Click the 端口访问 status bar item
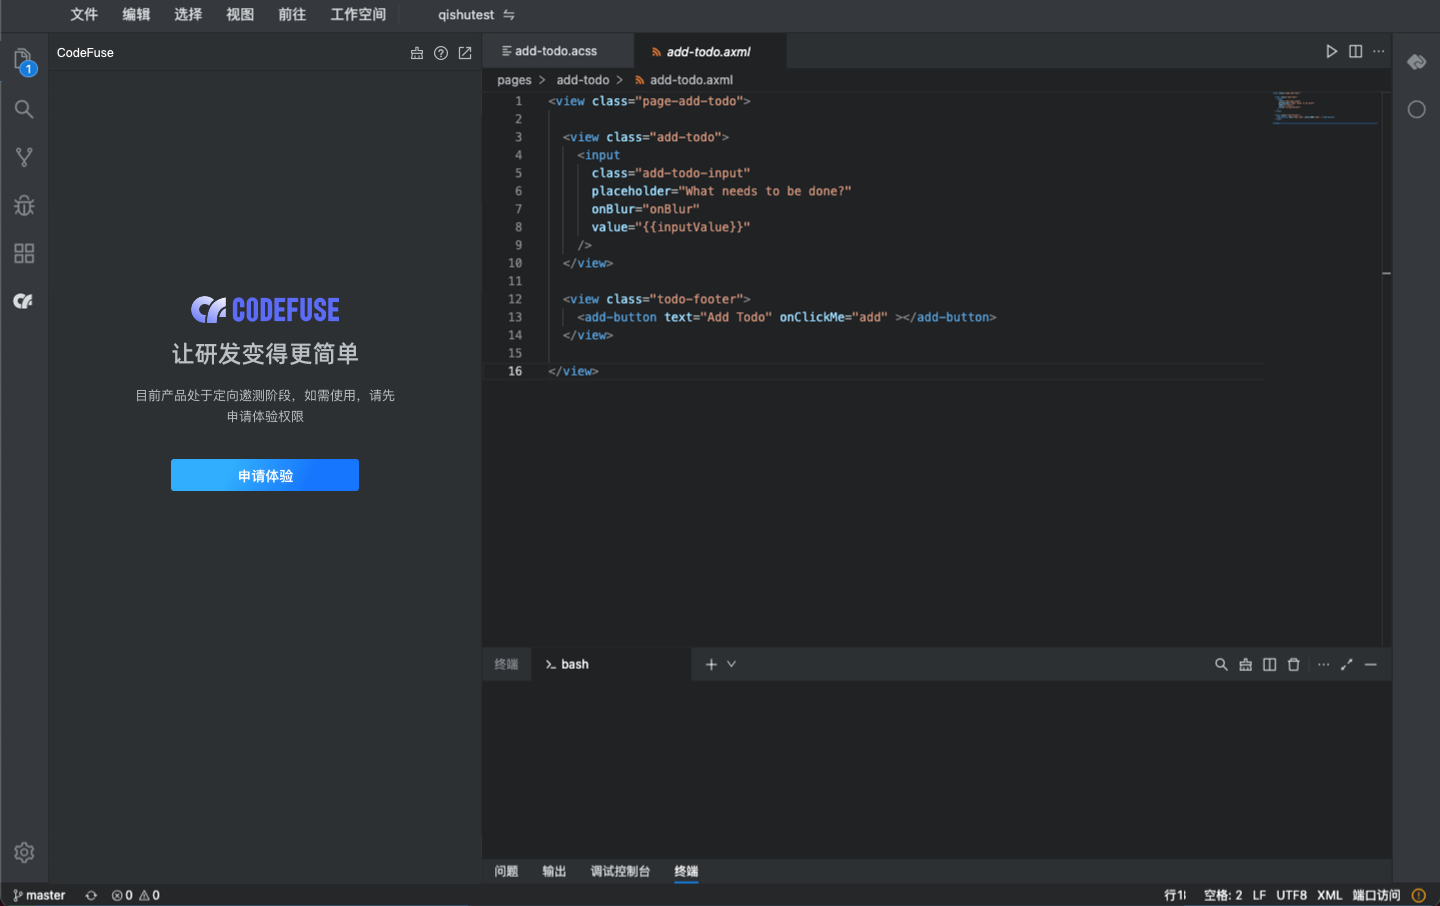 (x=1376, y=895)
